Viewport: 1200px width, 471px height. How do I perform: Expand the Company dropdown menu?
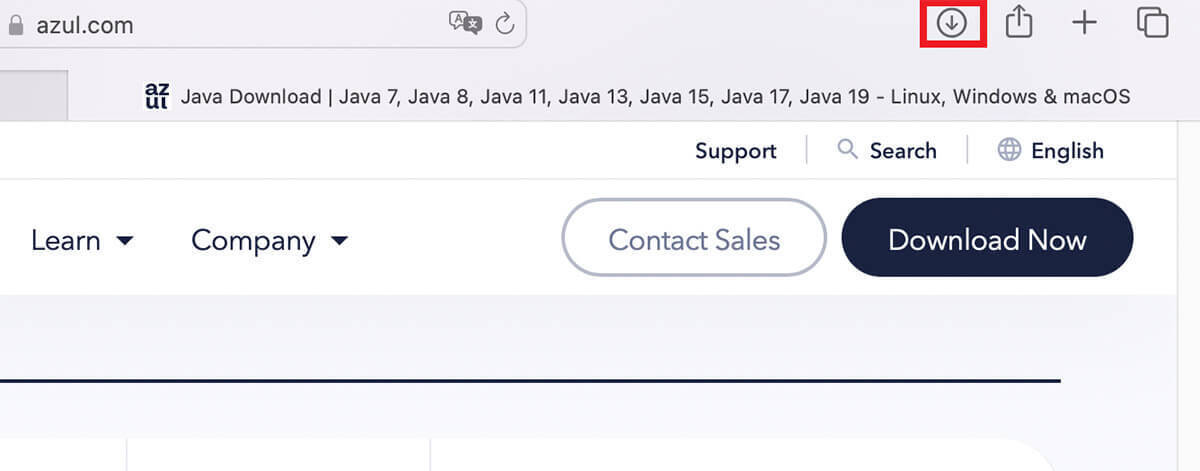click(x=269, y=240)
